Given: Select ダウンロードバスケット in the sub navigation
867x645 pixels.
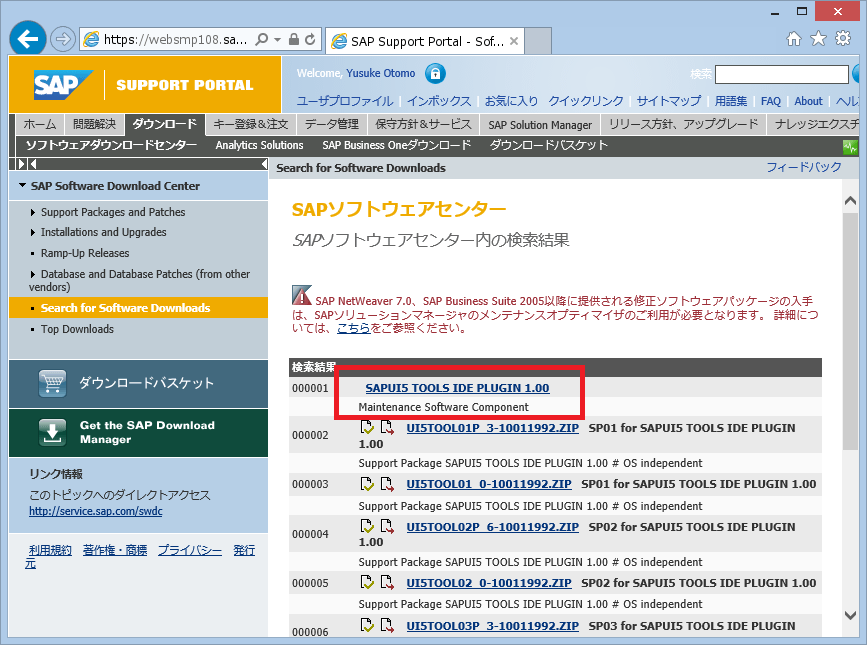Looking at the screenshot, I should pos(549,145).
